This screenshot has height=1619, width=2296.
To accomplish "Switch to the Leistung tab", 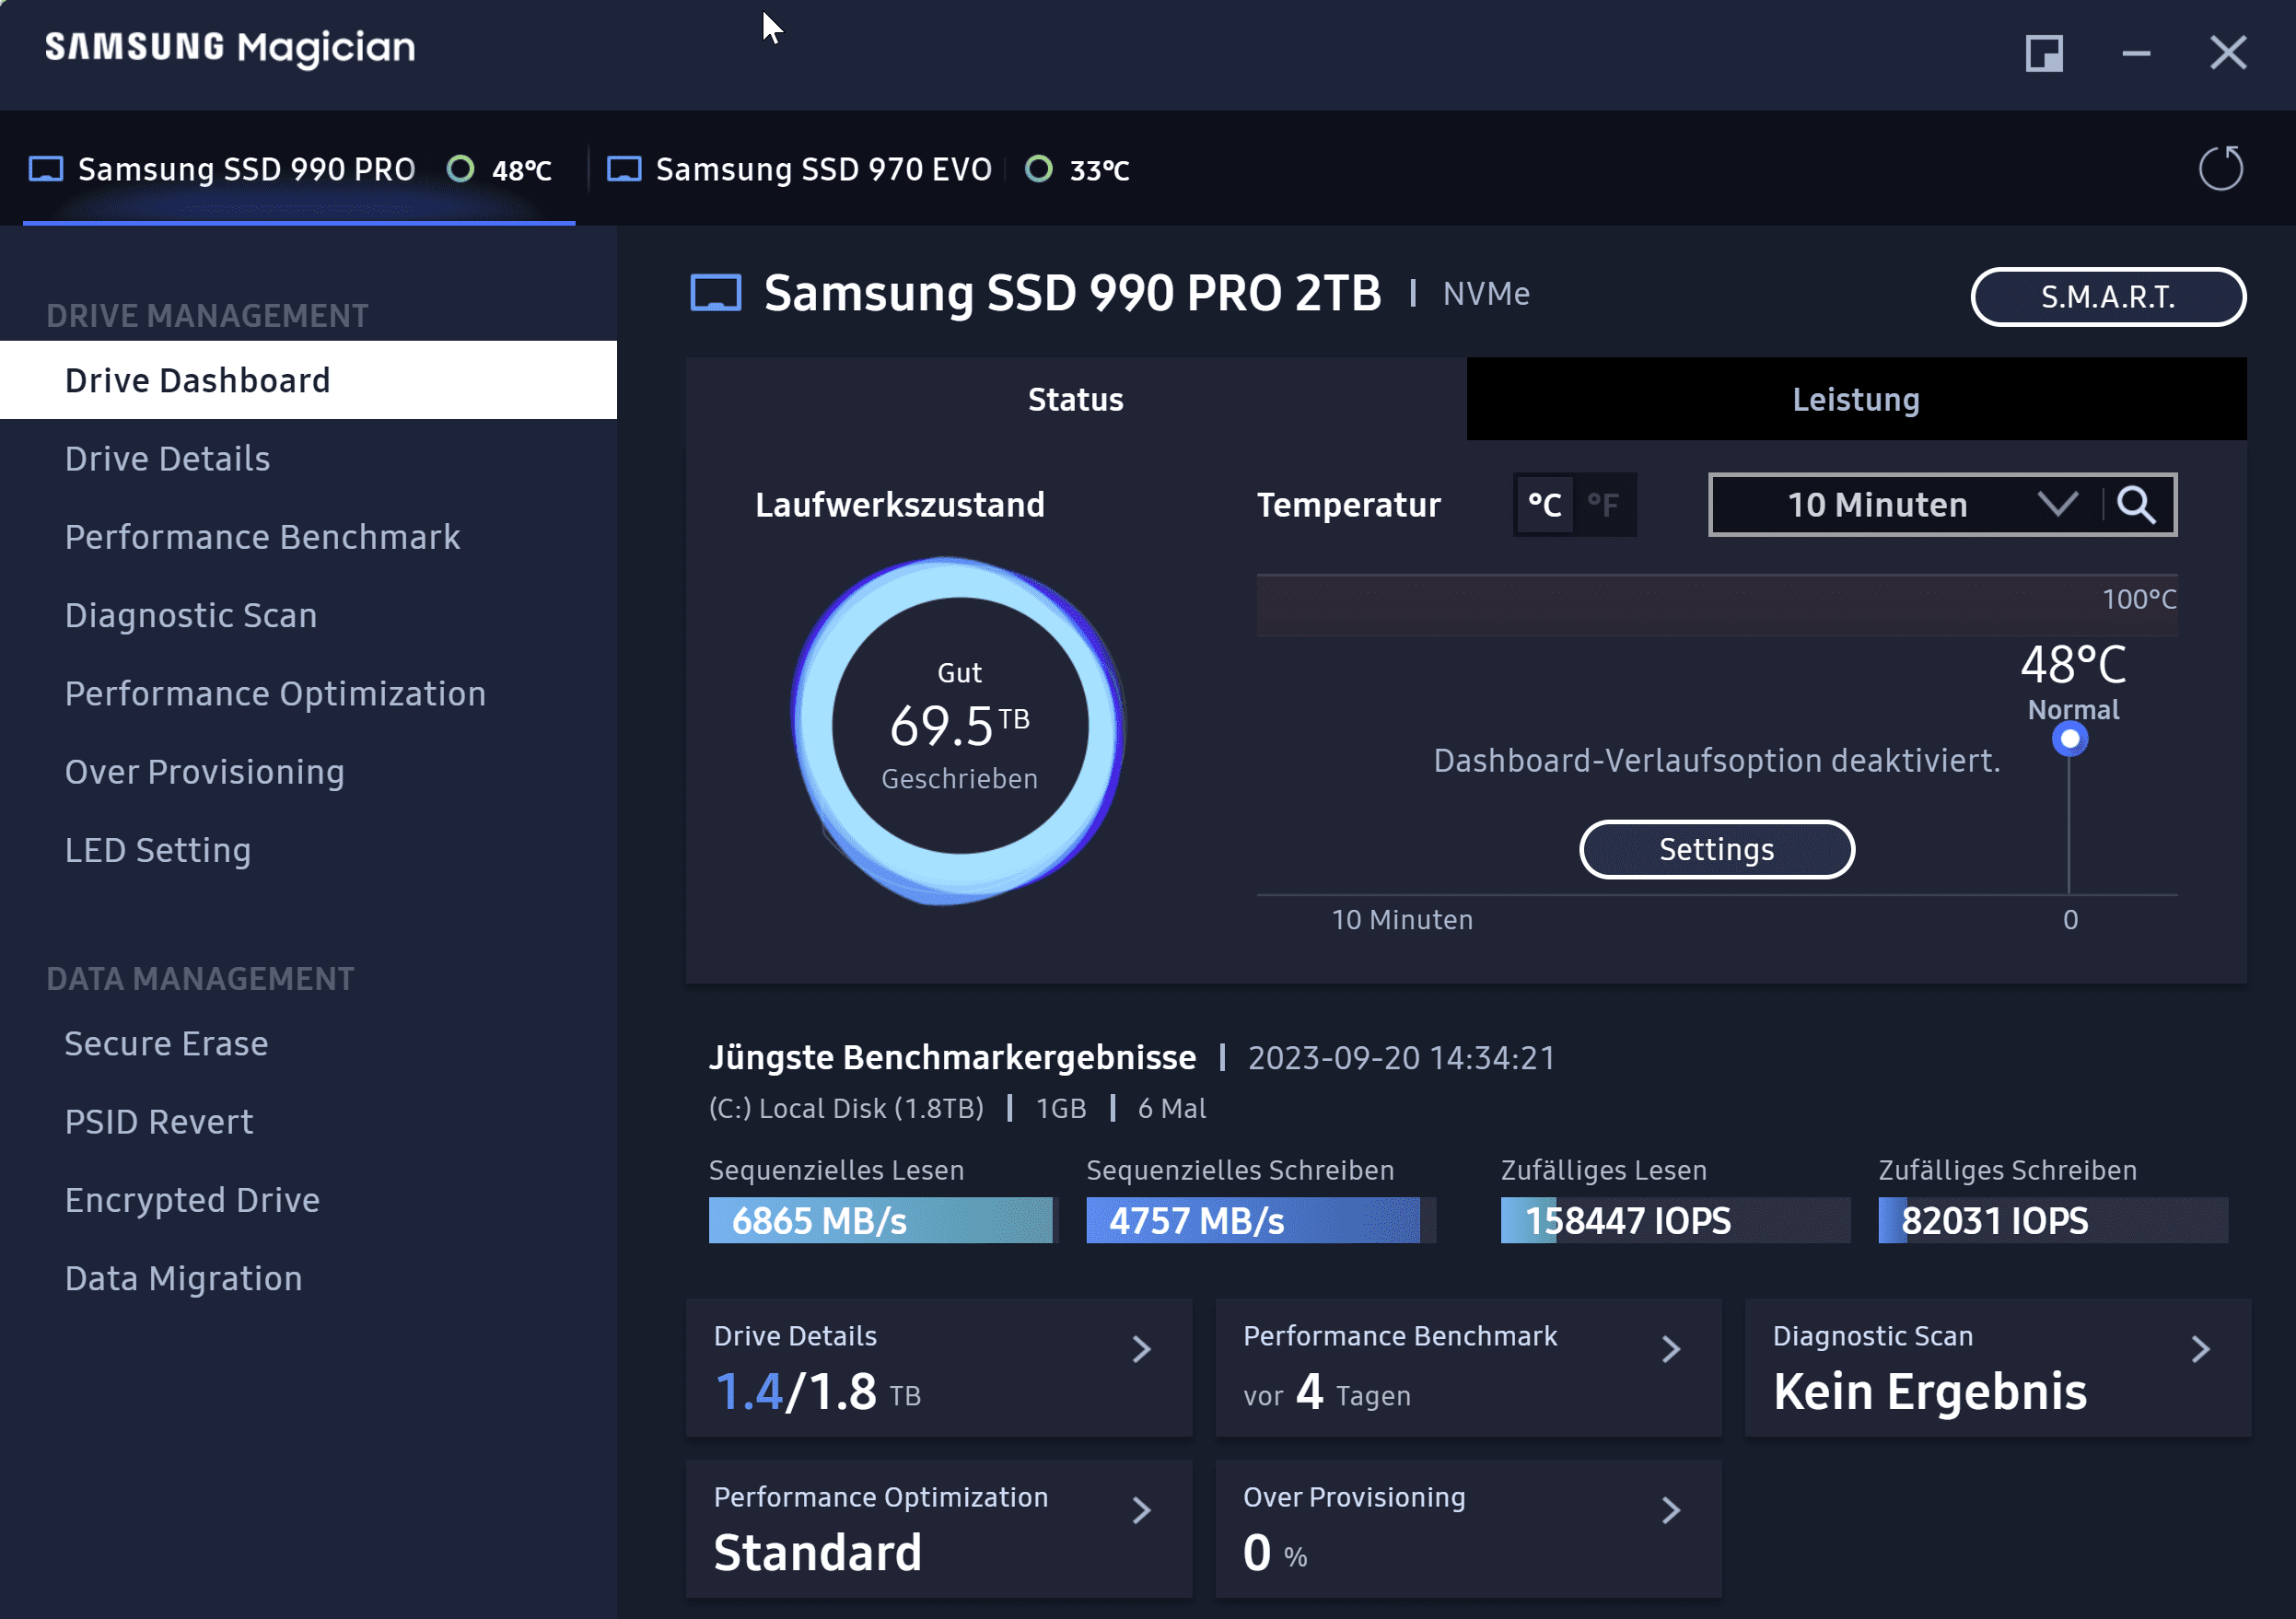I will tap(1856, 399).
